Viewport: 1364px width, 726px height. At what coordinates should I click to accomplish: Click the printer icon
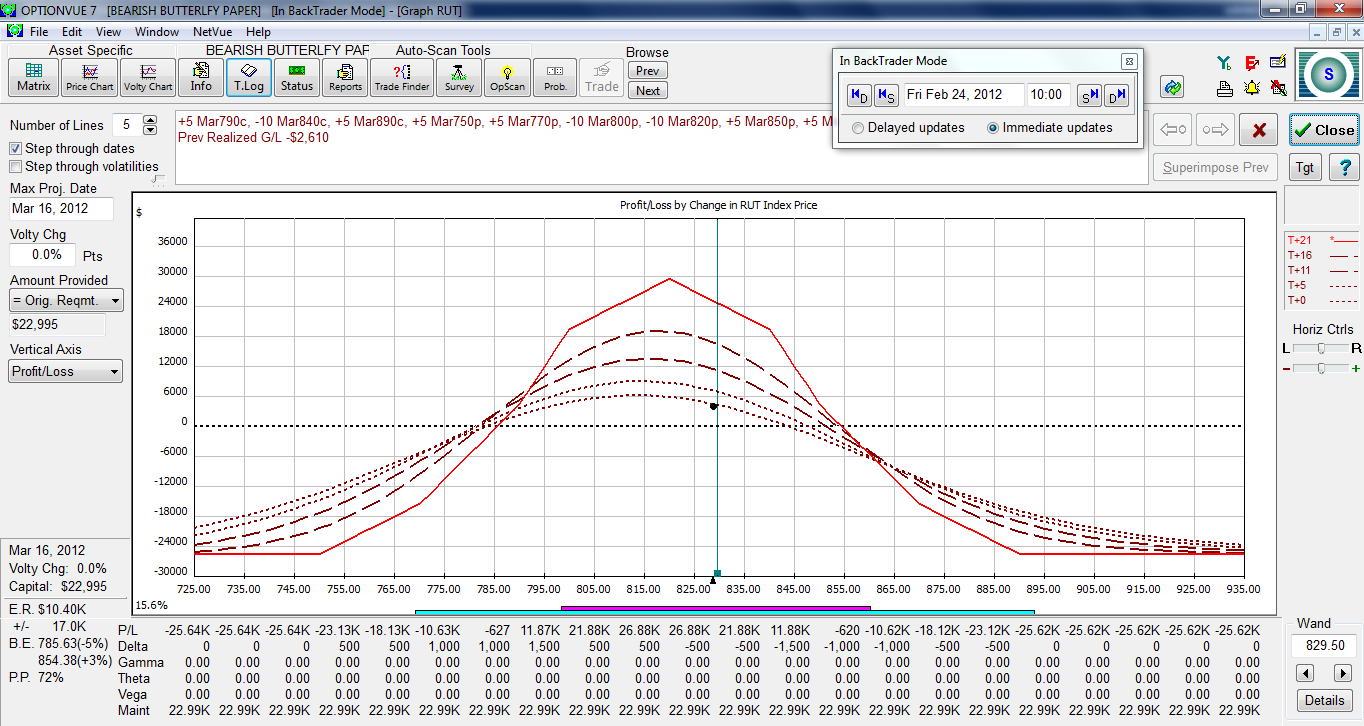click(x=1224, y=88)
